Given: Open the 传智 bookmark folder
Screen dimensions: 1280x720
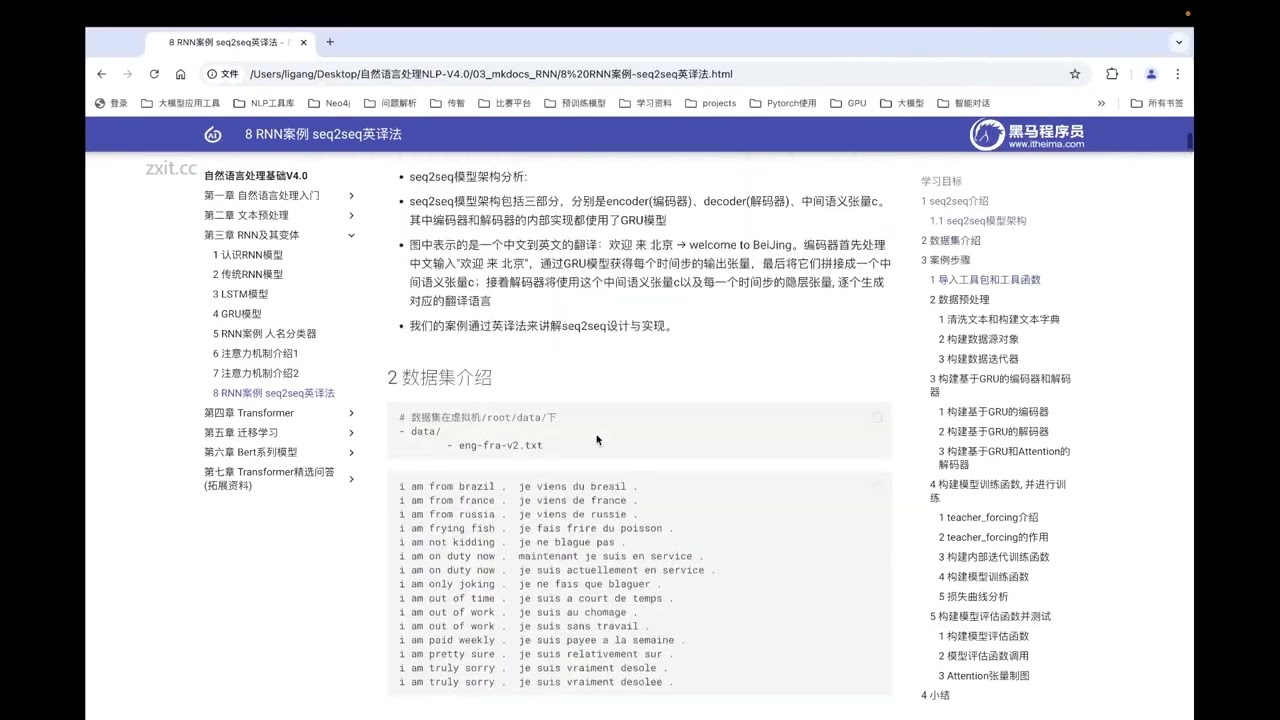Looking at the screenshot, I should (447, 103).
